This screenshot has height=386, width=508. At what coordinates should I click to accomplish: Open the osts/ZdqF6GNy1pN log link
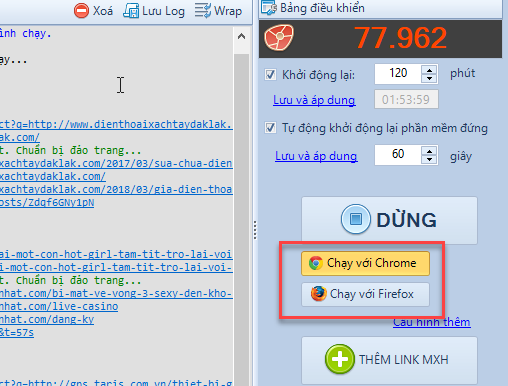pyautogui.click(x=47, y=203)
